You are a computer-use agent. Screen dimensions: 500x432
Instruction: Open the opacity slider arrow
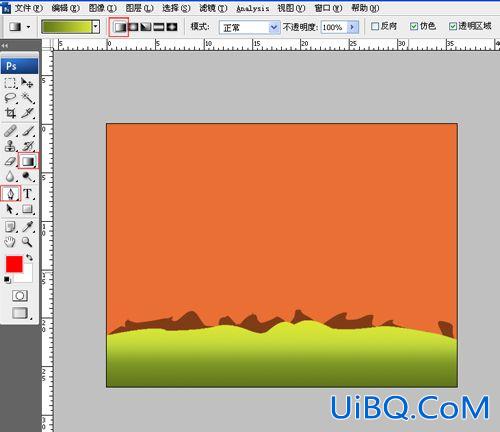click(352, 27)
